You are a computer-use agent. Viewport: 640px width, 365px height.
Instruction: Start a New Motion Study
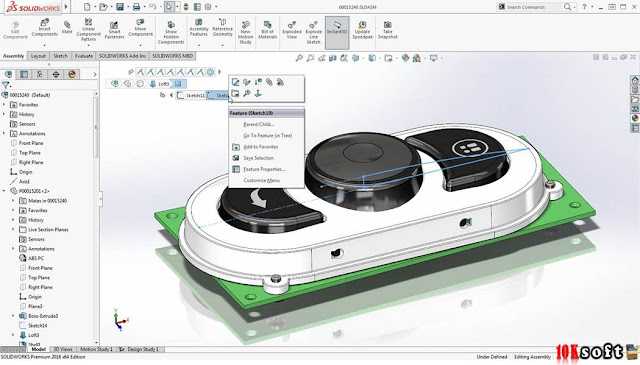pos(245,33)
